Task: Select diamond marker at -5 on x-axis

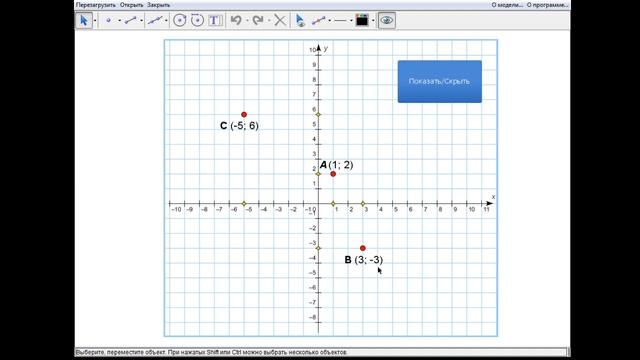Action: tap(244, 203)
